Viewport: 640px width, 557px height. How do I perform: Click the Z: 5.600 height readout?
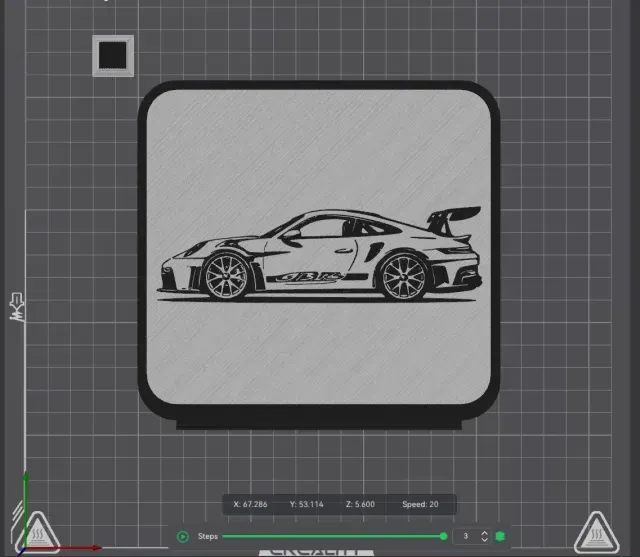(x=360, y=504)
